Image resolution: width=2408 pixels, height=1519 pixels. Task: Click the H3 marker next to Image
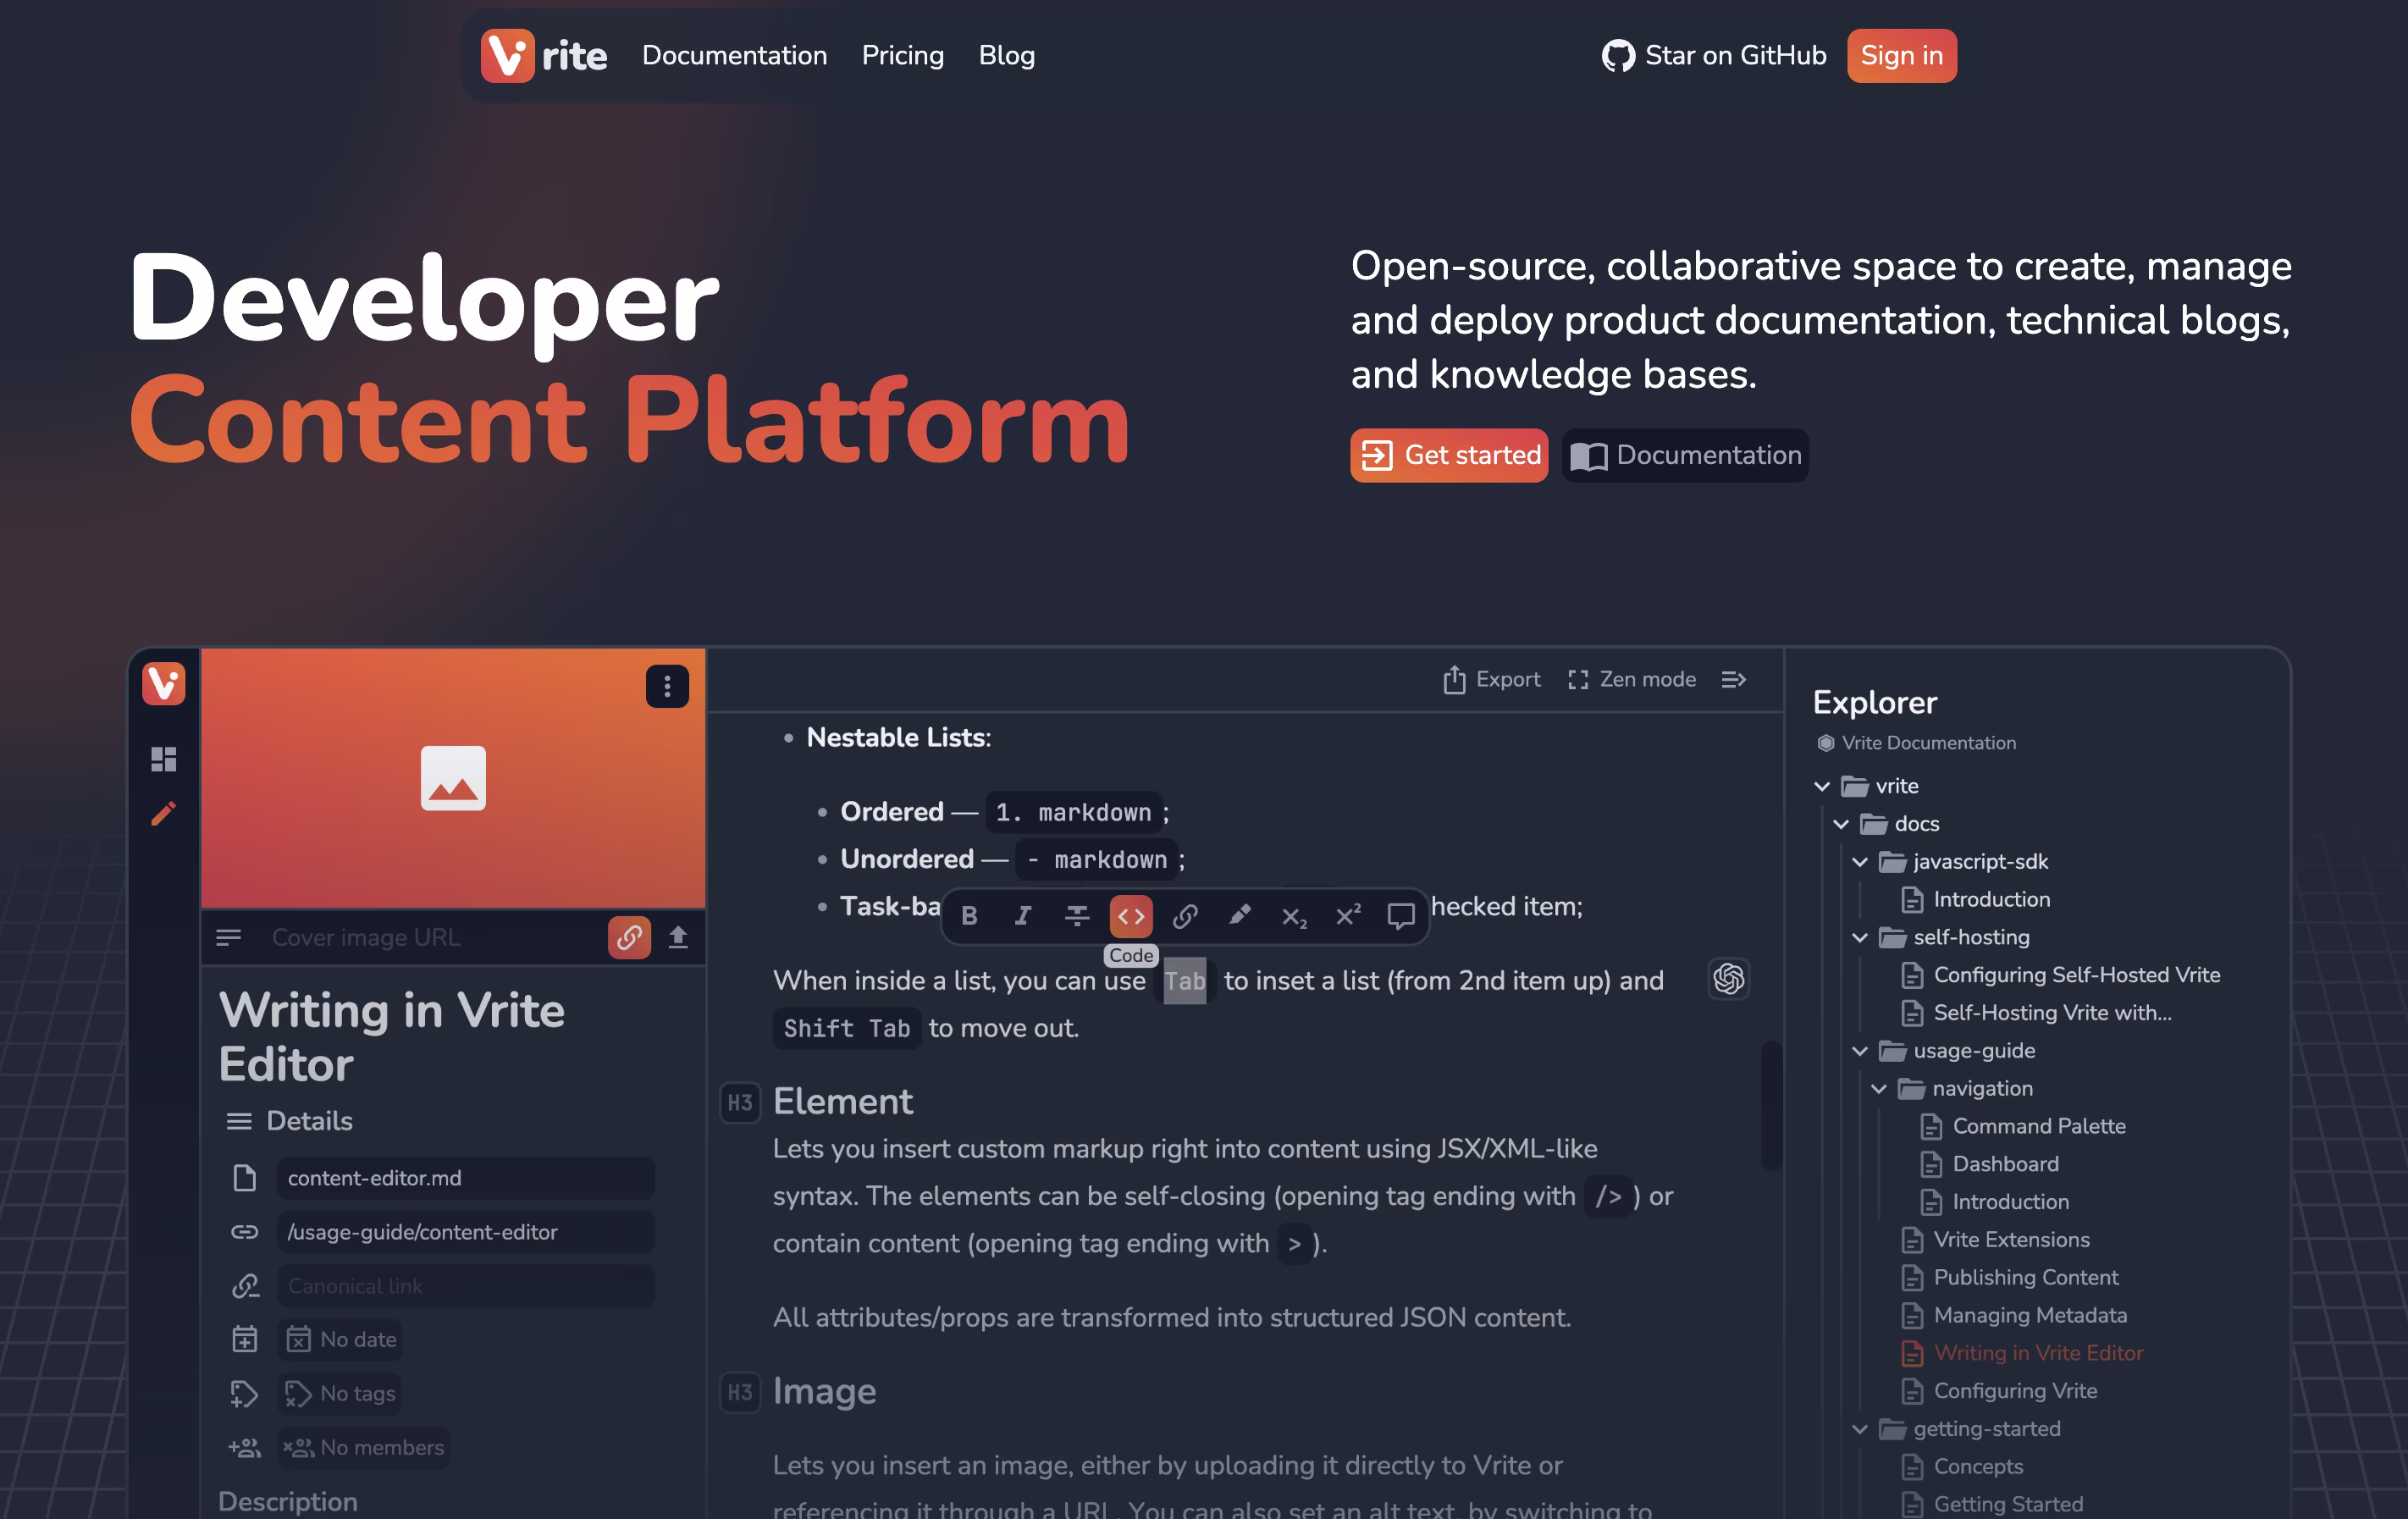[740, 1392]
